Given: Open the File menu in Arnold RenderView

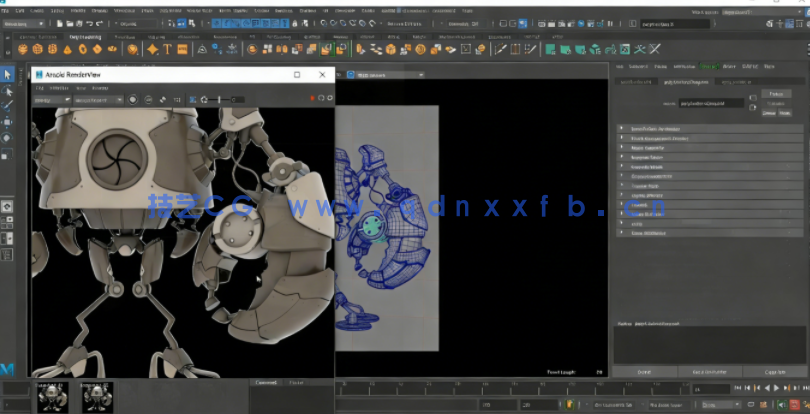Looking at the screenshot, I should [x=39, y=87].
